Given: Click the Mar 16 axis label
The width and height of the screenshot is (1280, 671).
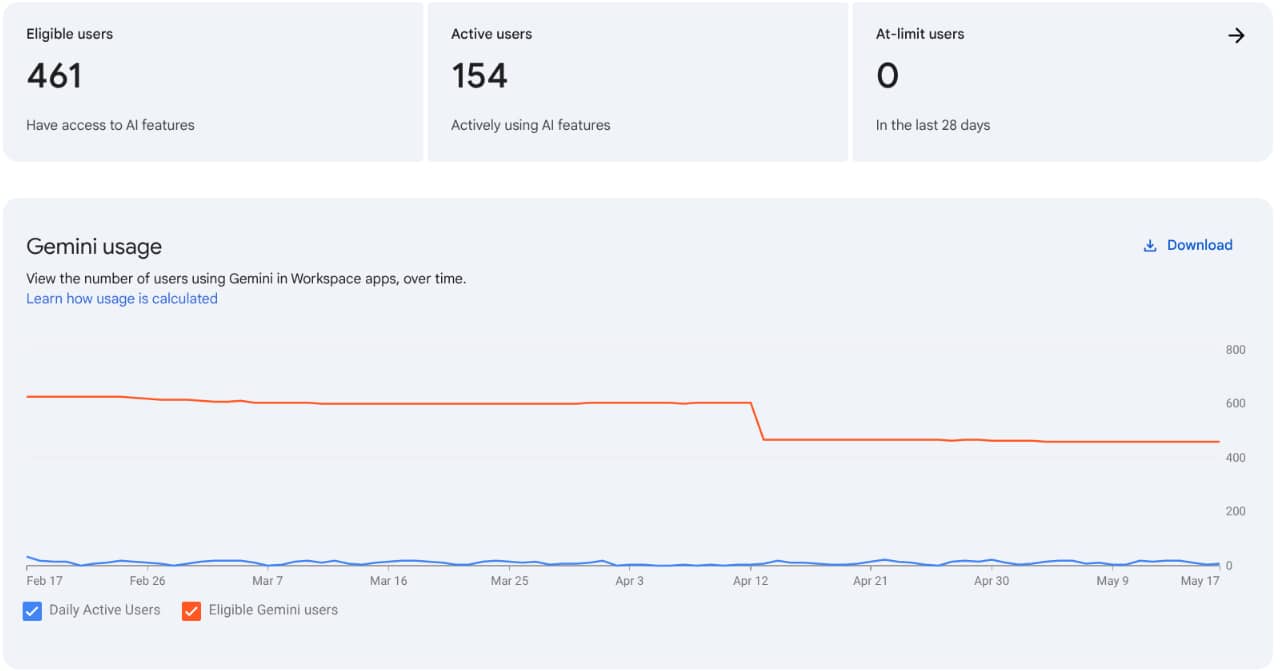Looking at the screenshot, I should click(388, 580).
